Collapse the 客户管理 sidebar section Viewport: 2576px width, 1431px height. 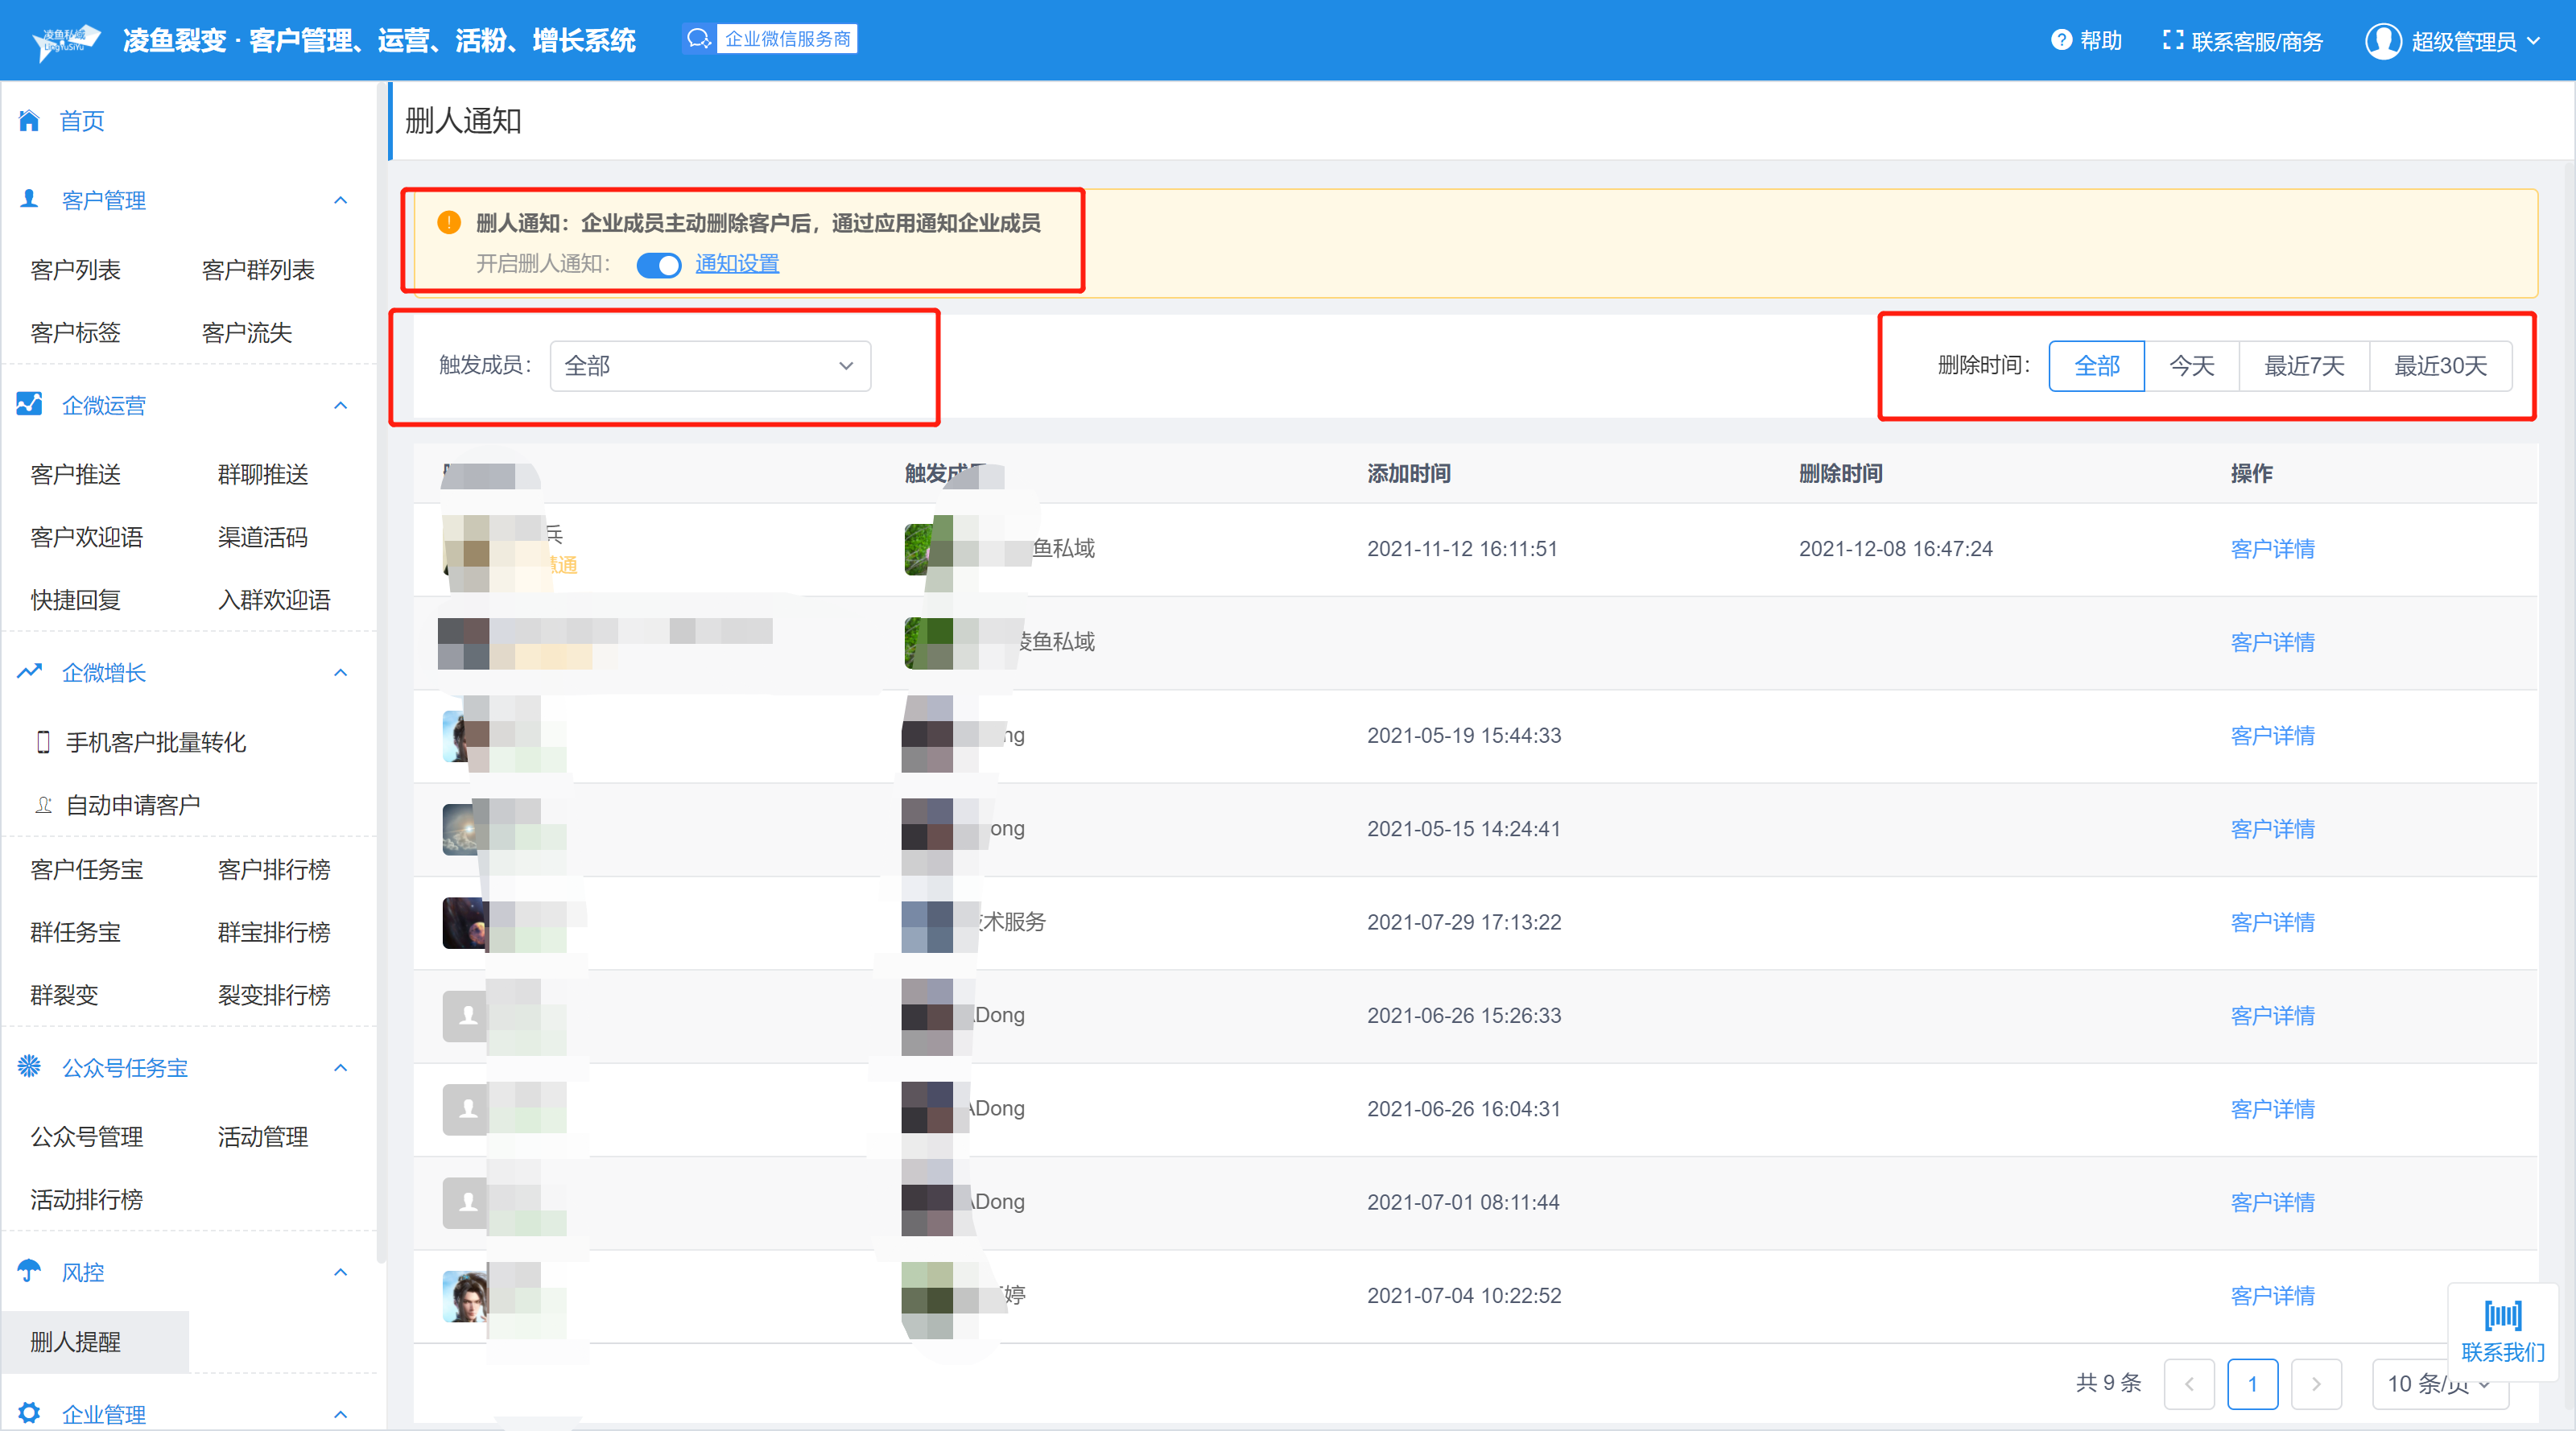coord(340,200)
